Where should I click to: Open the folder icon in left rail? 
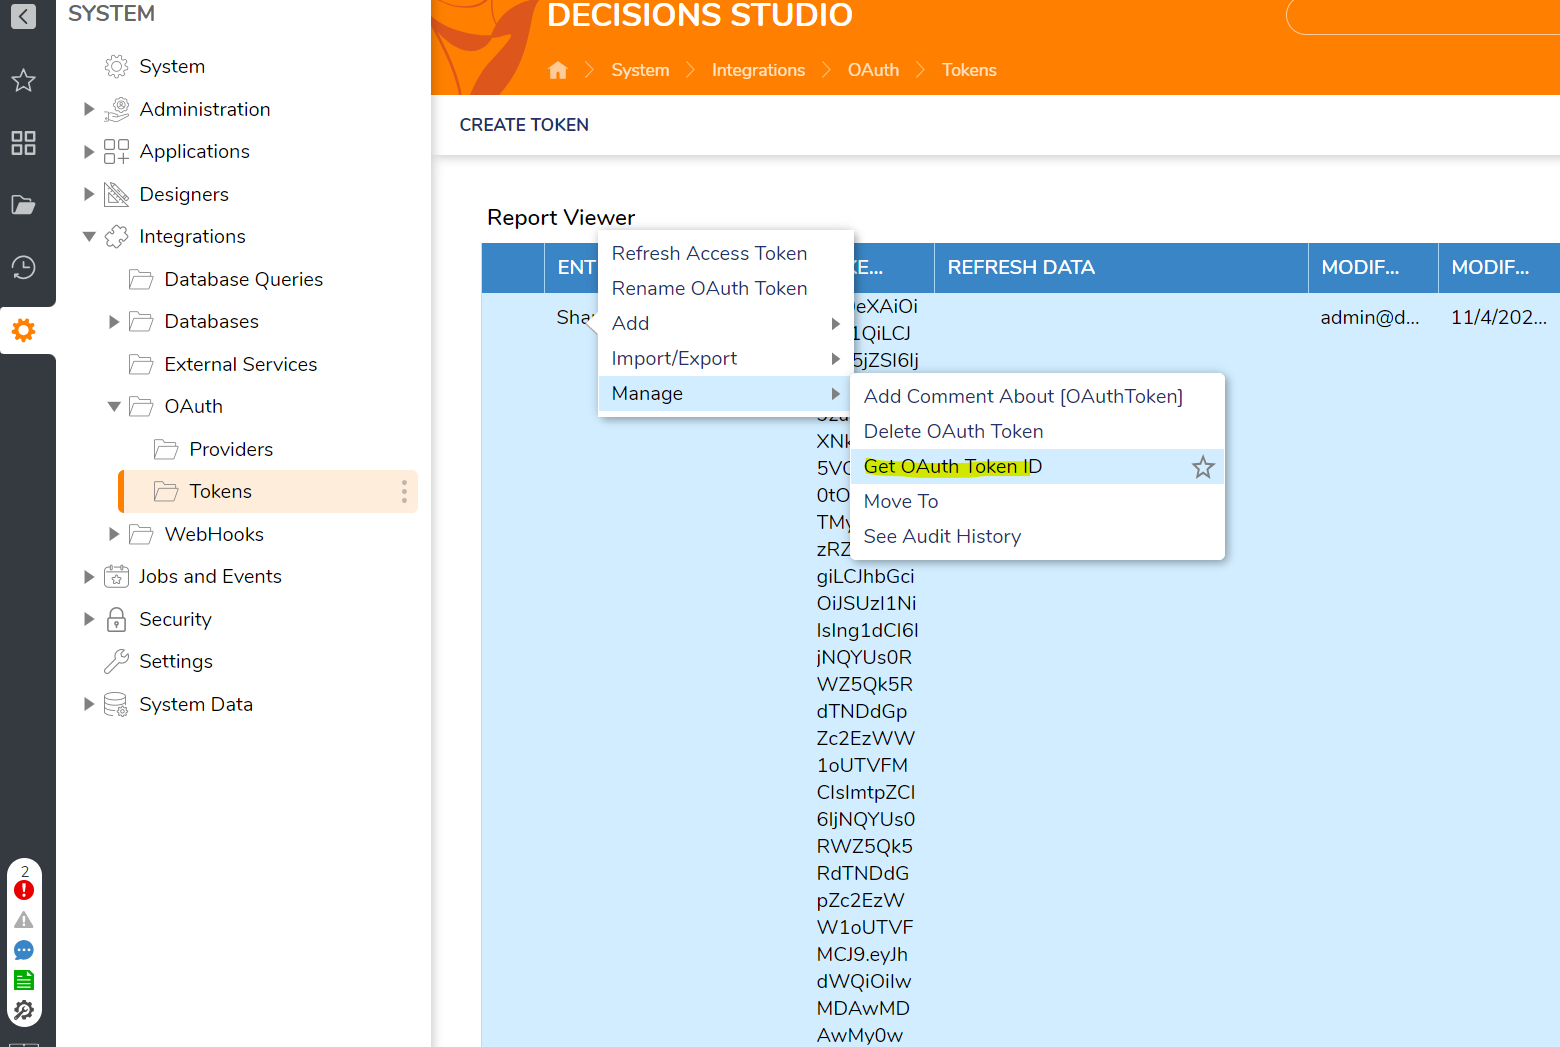pos(23,205)
